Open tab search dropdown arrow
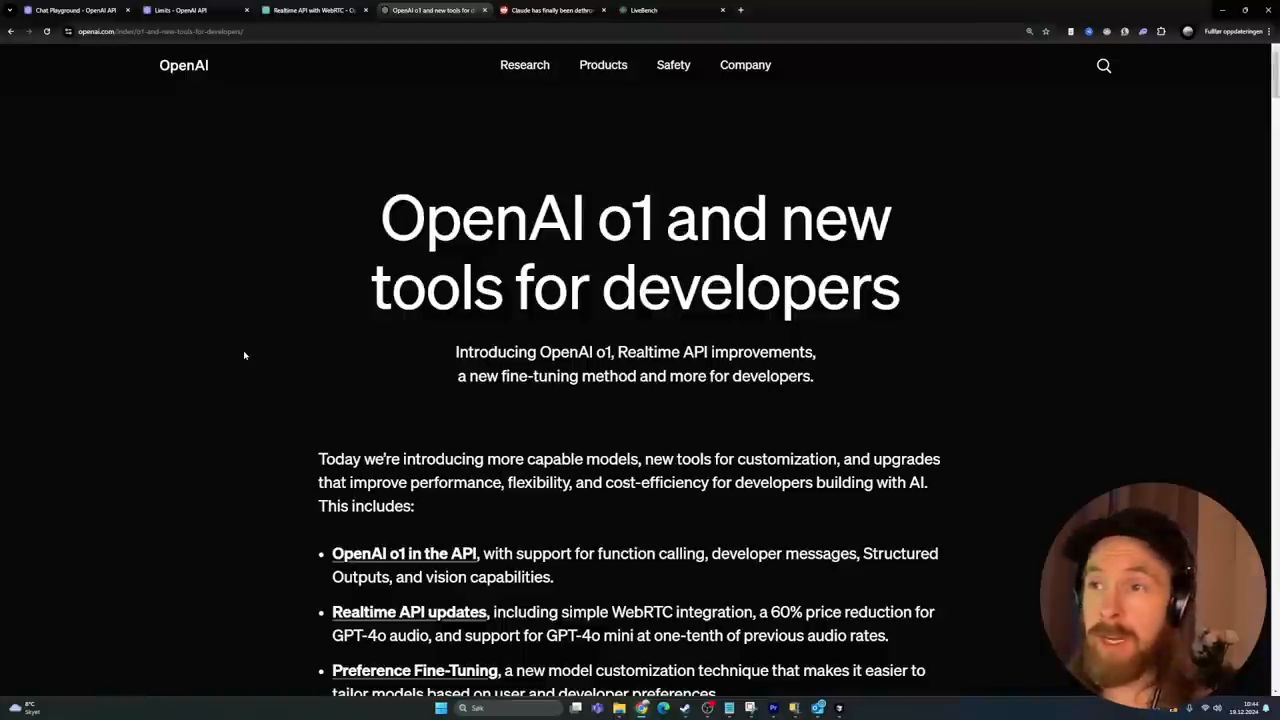1280x720 pixels. (x=10, y=10)
